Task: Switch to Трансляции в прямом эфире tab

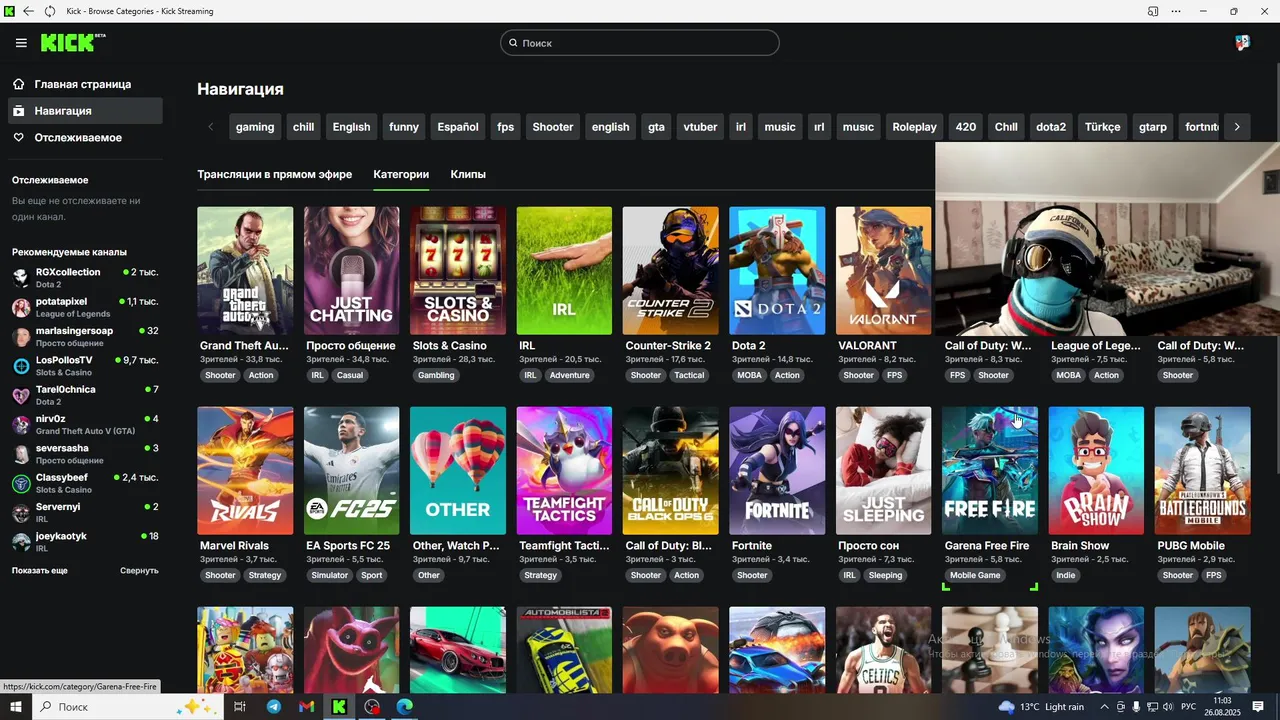Action: coord(274,174)
